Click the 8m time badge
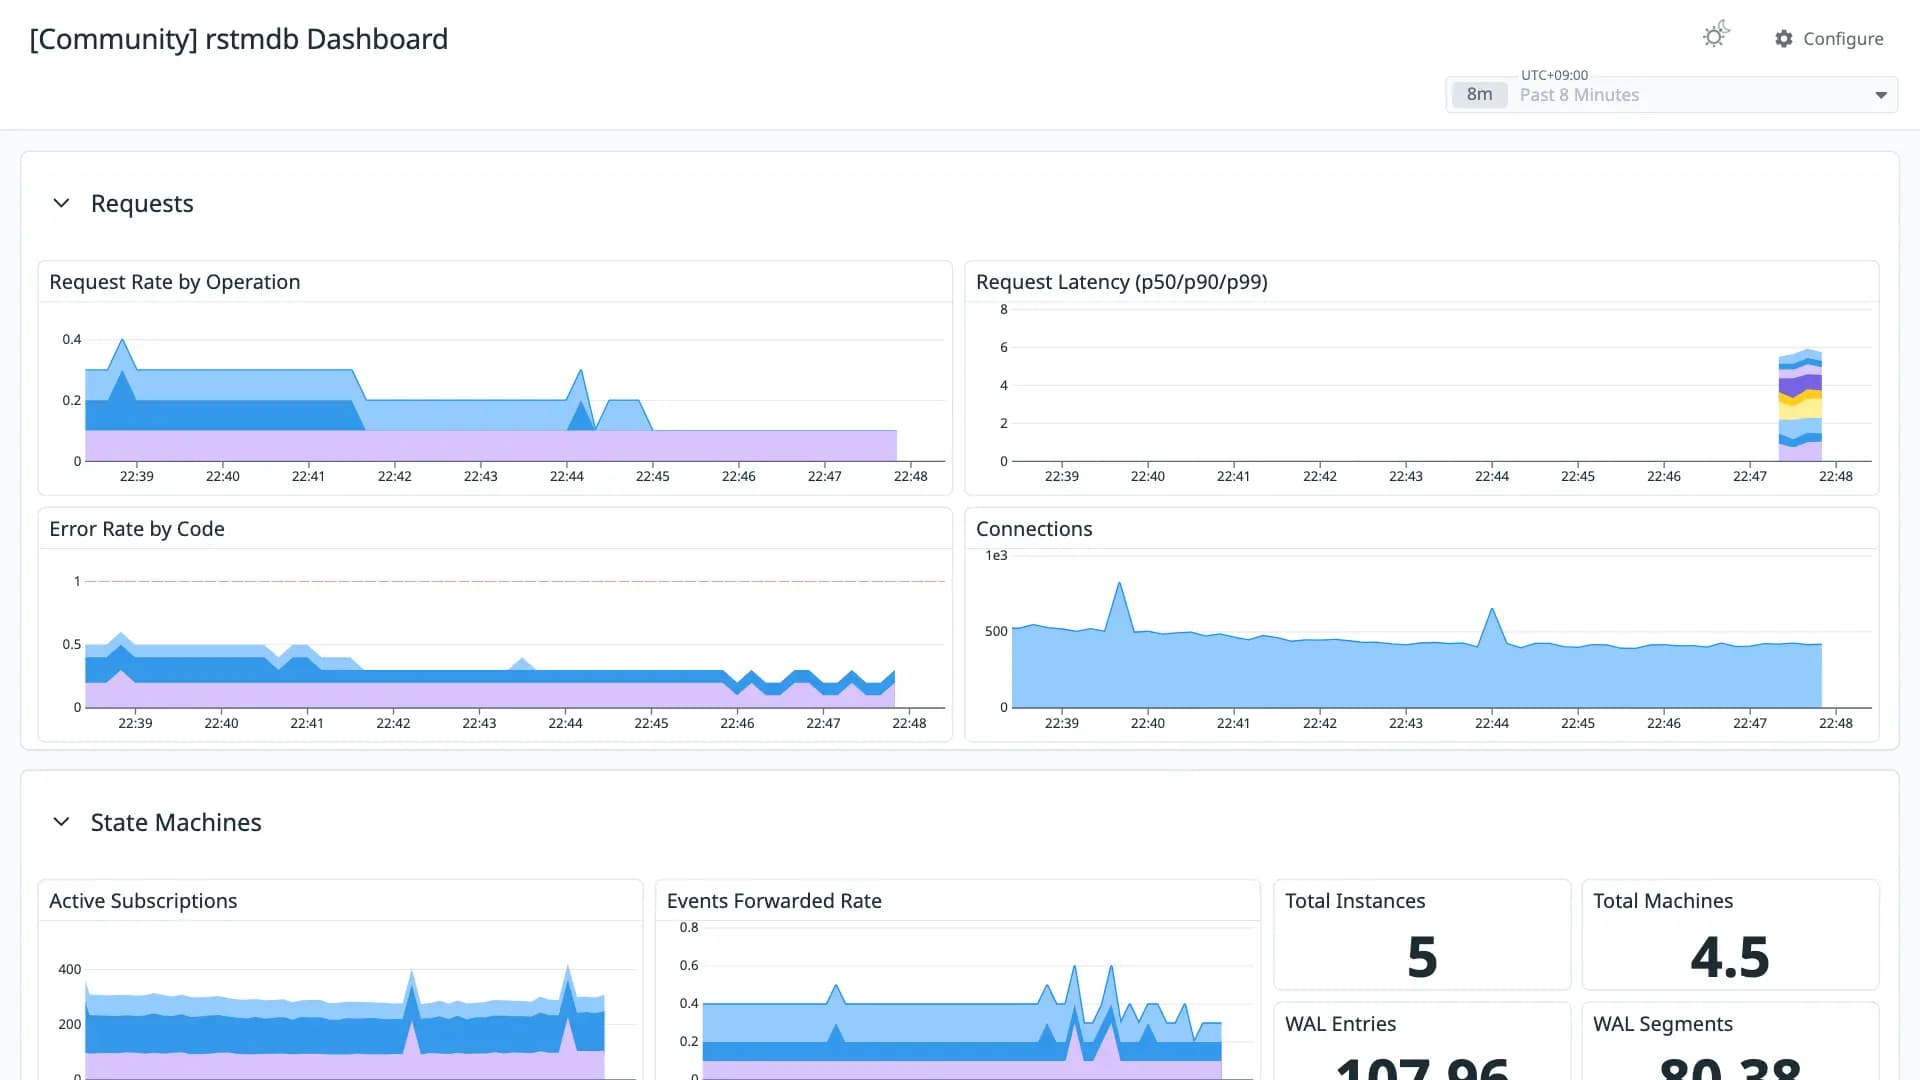1920x1080 pixels. (1479, 95)
